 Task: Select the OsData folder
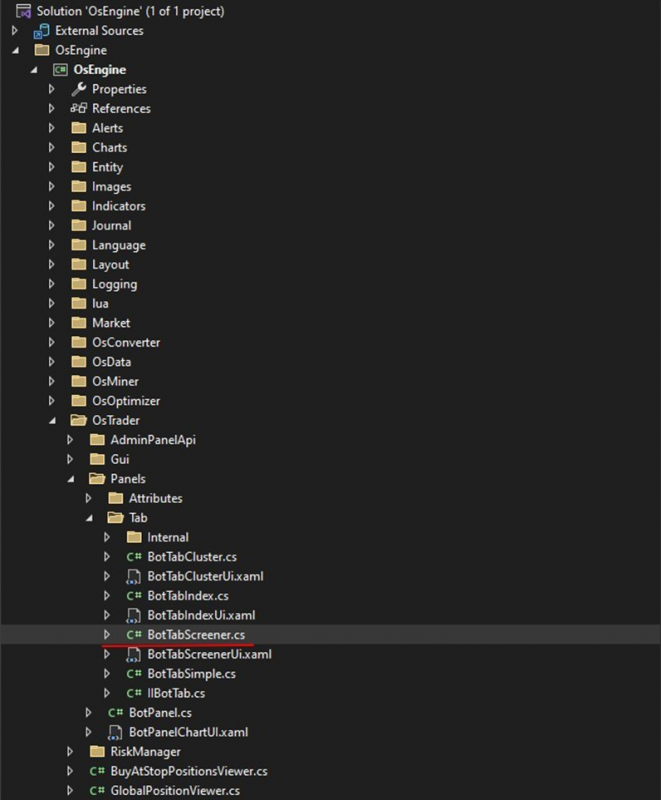point(112,362)
